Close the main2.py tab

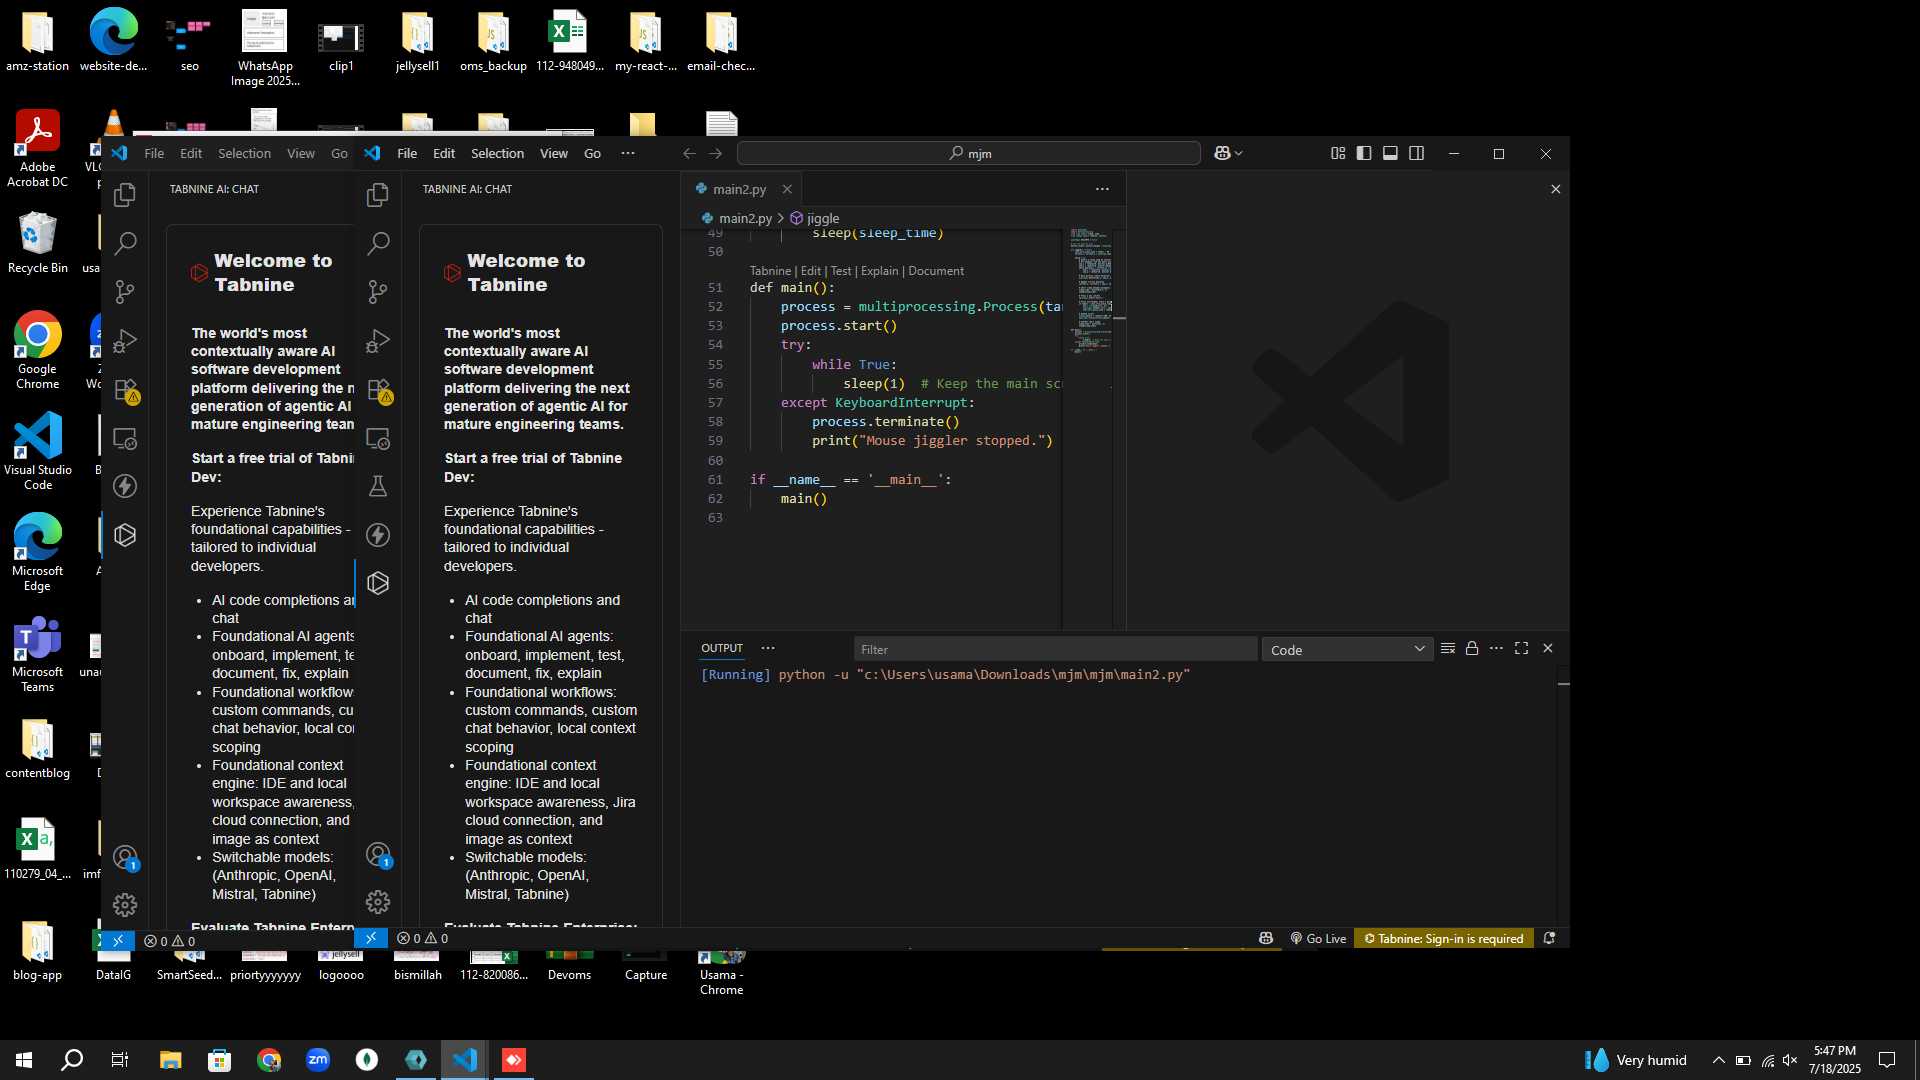(787, 189)
